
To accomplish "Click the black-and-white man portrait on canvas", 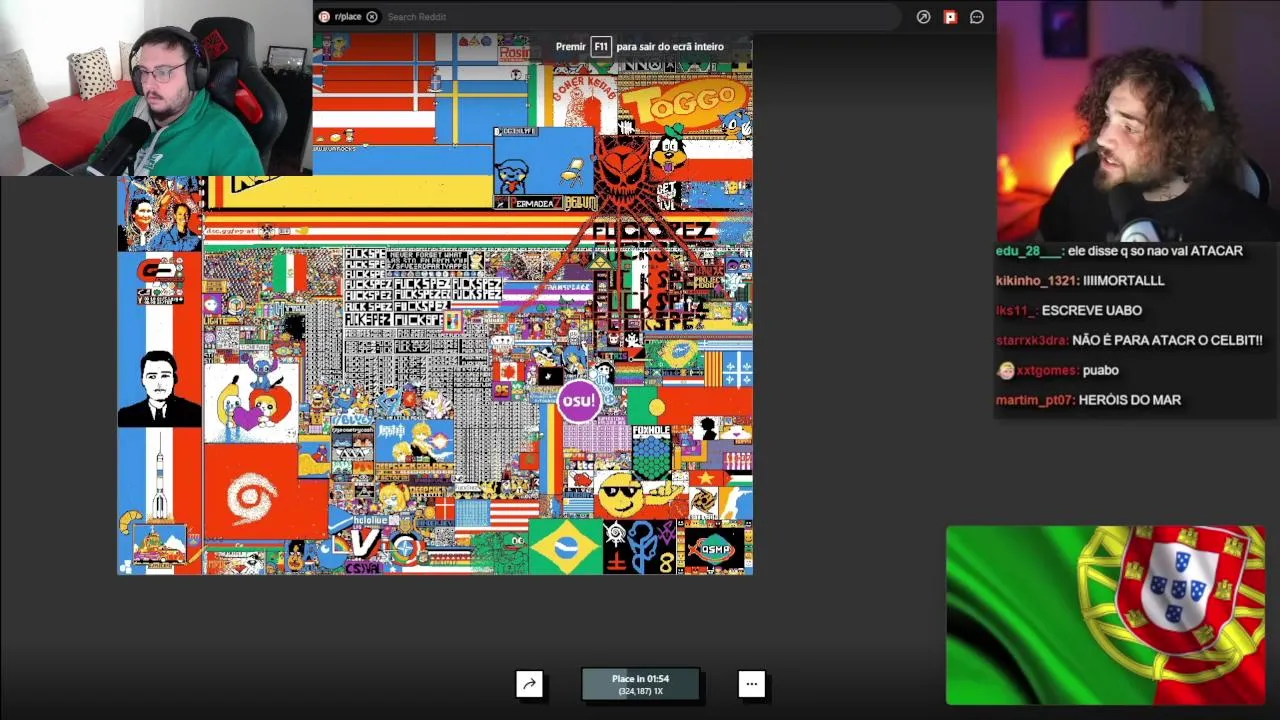I will click(x=159, y=388).
